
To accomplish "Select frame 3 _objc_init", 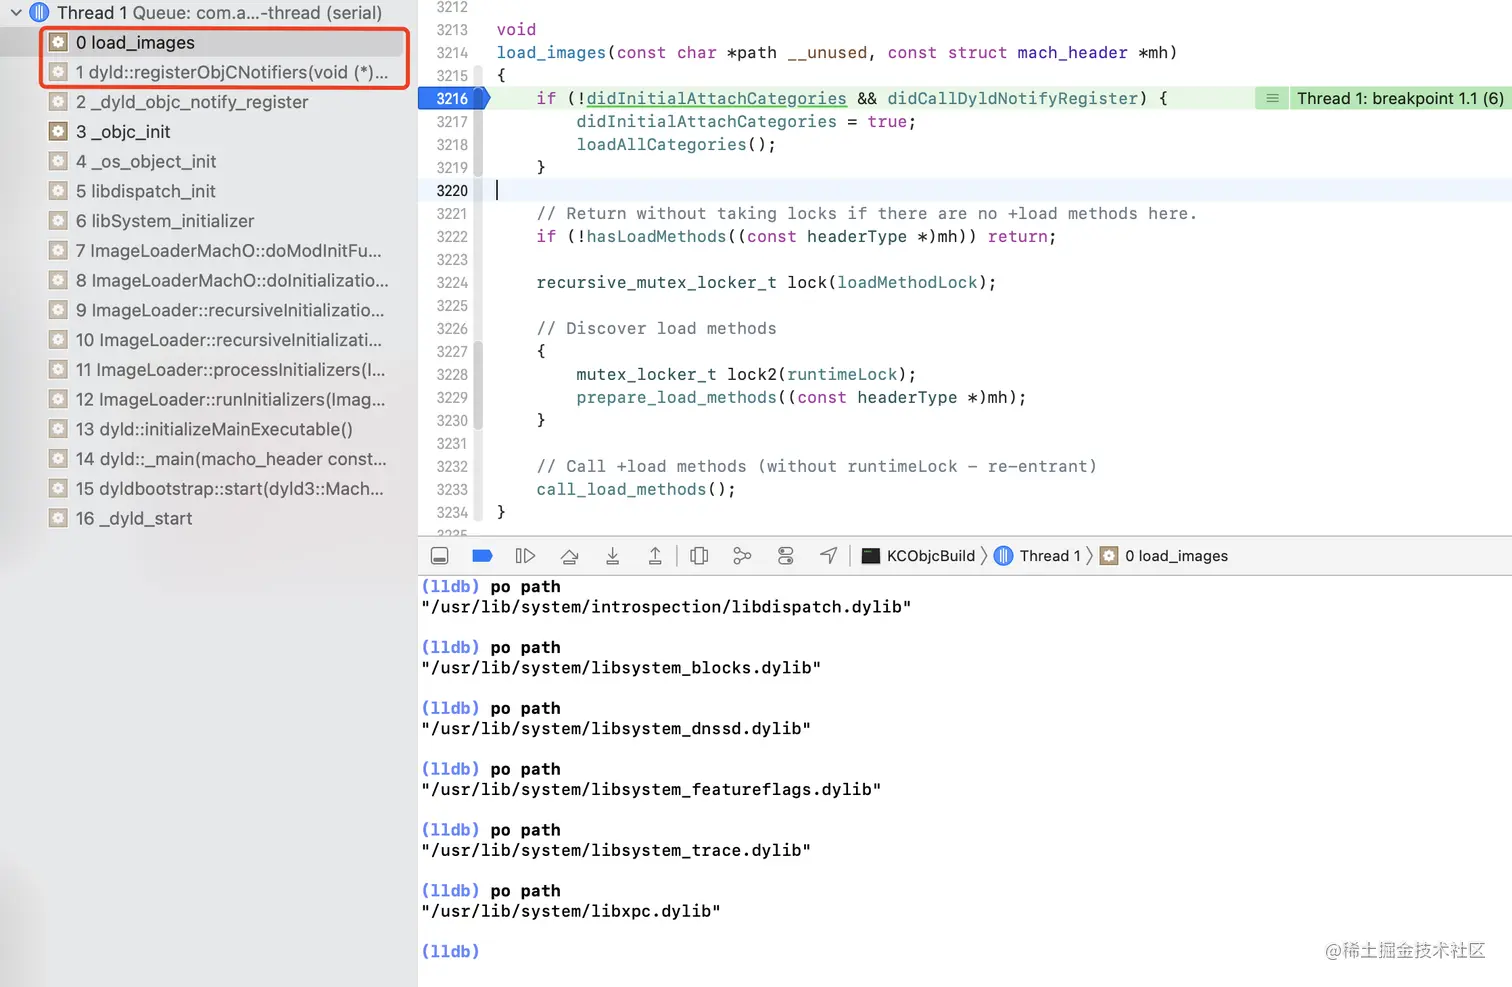I will pyautogui.click(x=208, y=132).
